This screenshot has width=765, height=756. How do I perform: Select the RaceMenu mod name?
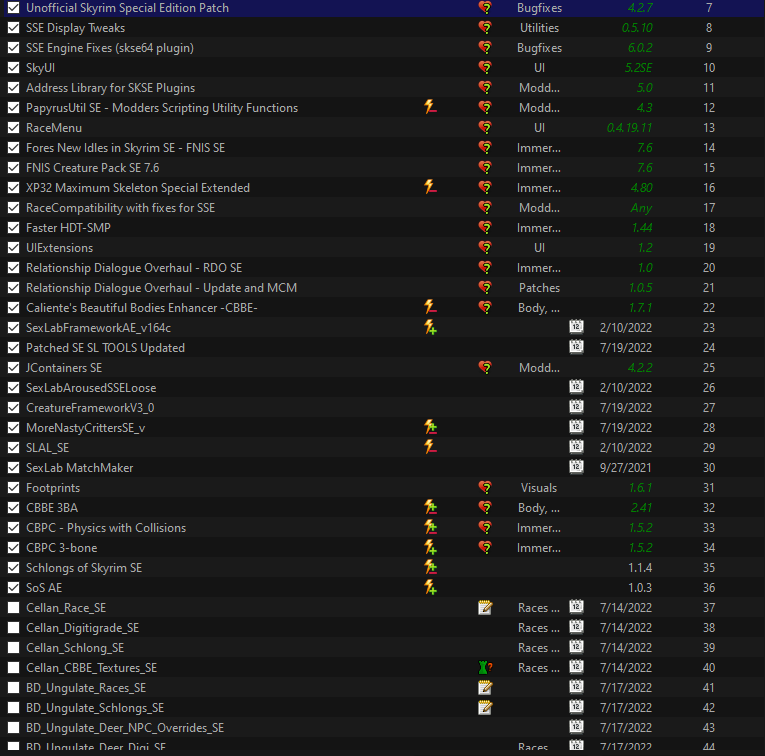54,128
